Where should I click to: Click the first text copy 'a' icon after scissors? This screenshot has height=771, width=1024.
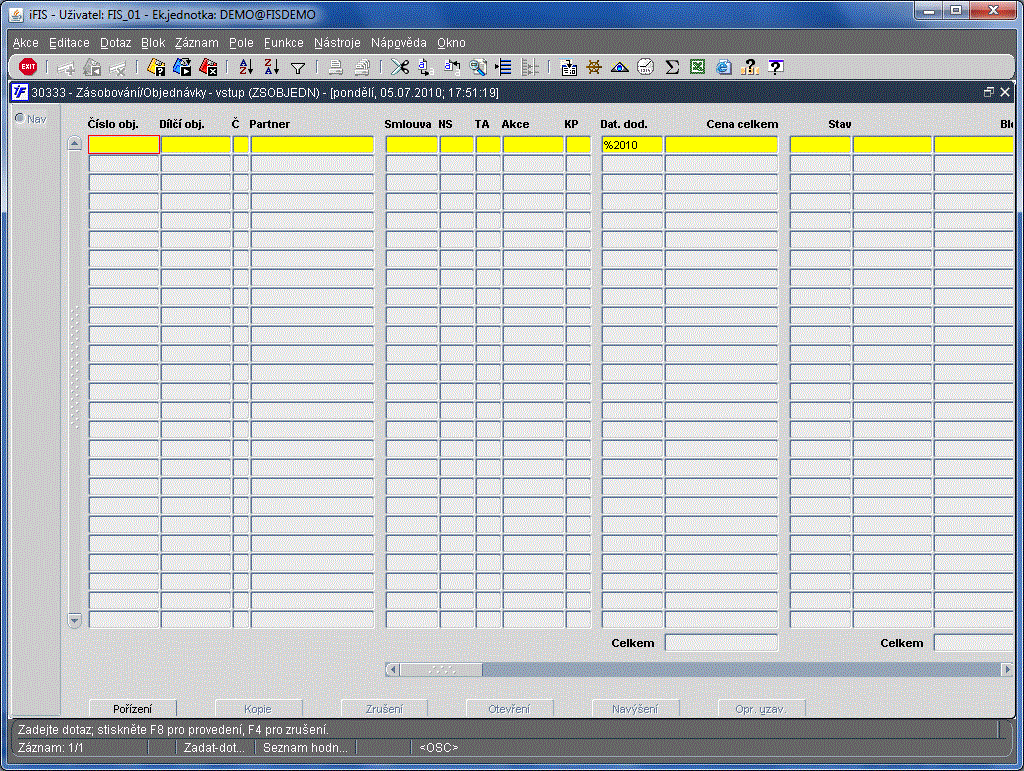pyautogui.click(x=426, y=67)
